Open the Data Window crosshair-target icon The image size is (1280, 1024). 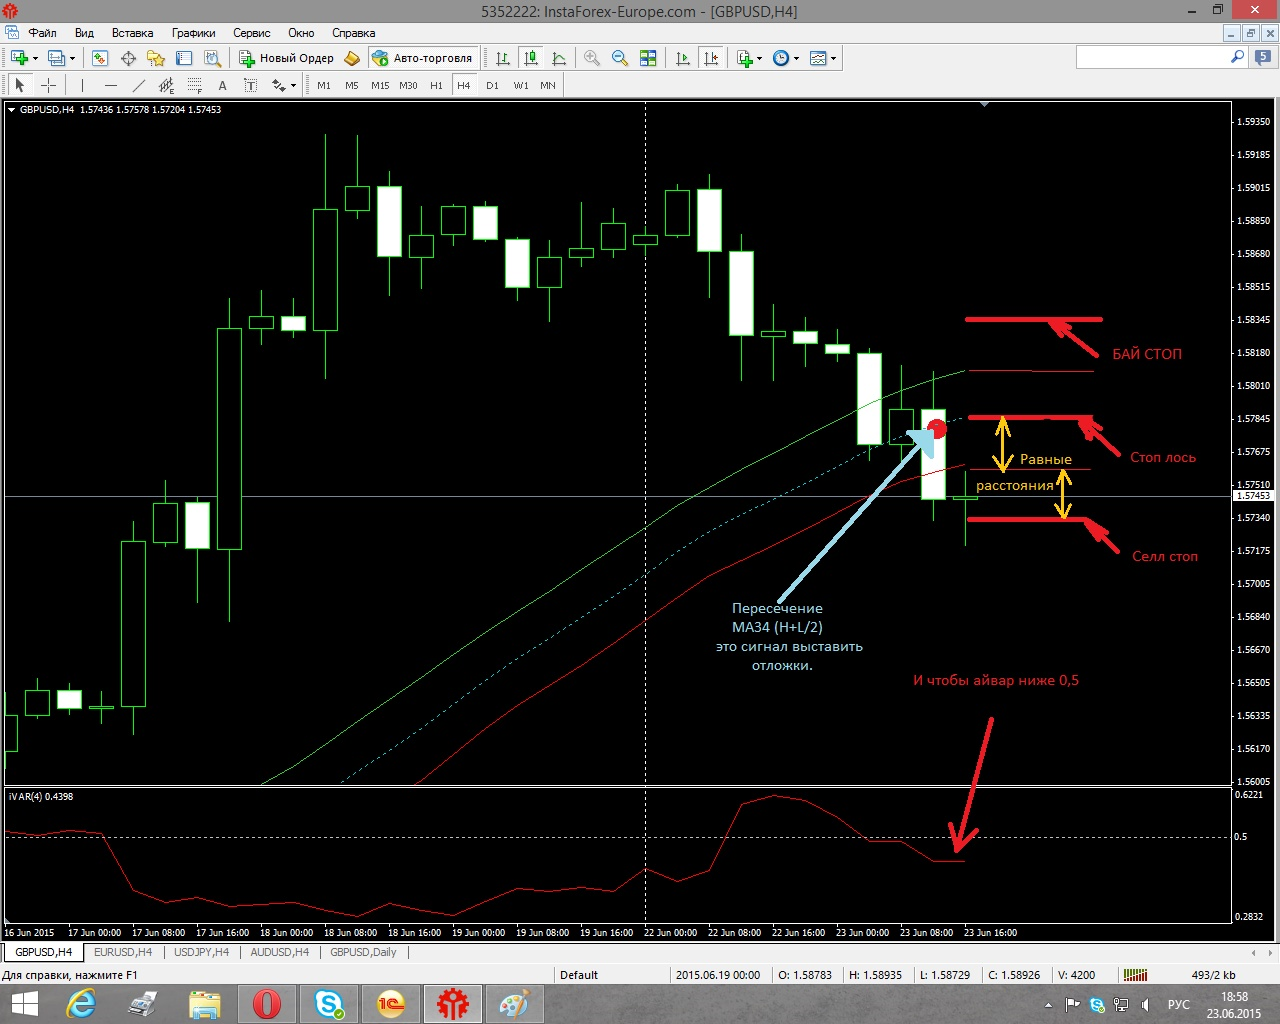(x=128, y=58)
